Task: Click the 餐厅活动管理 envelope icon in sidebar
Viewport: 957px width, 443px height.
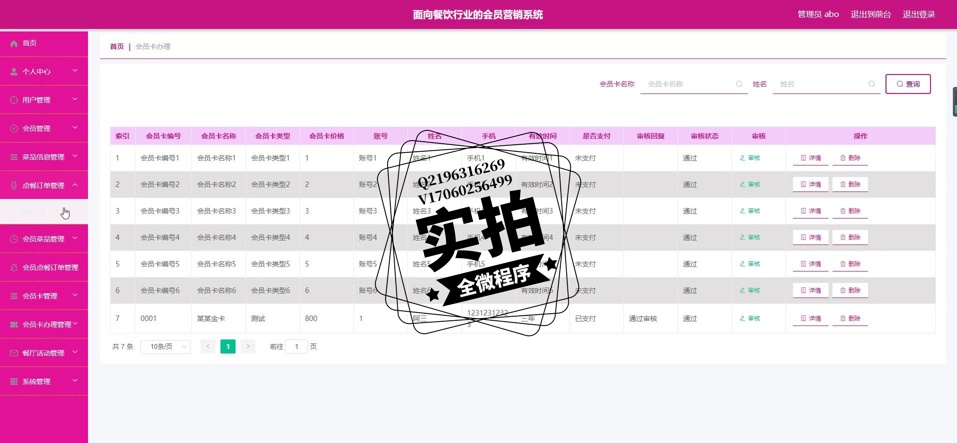Action: pyautogui.click(x=14, y=353)
